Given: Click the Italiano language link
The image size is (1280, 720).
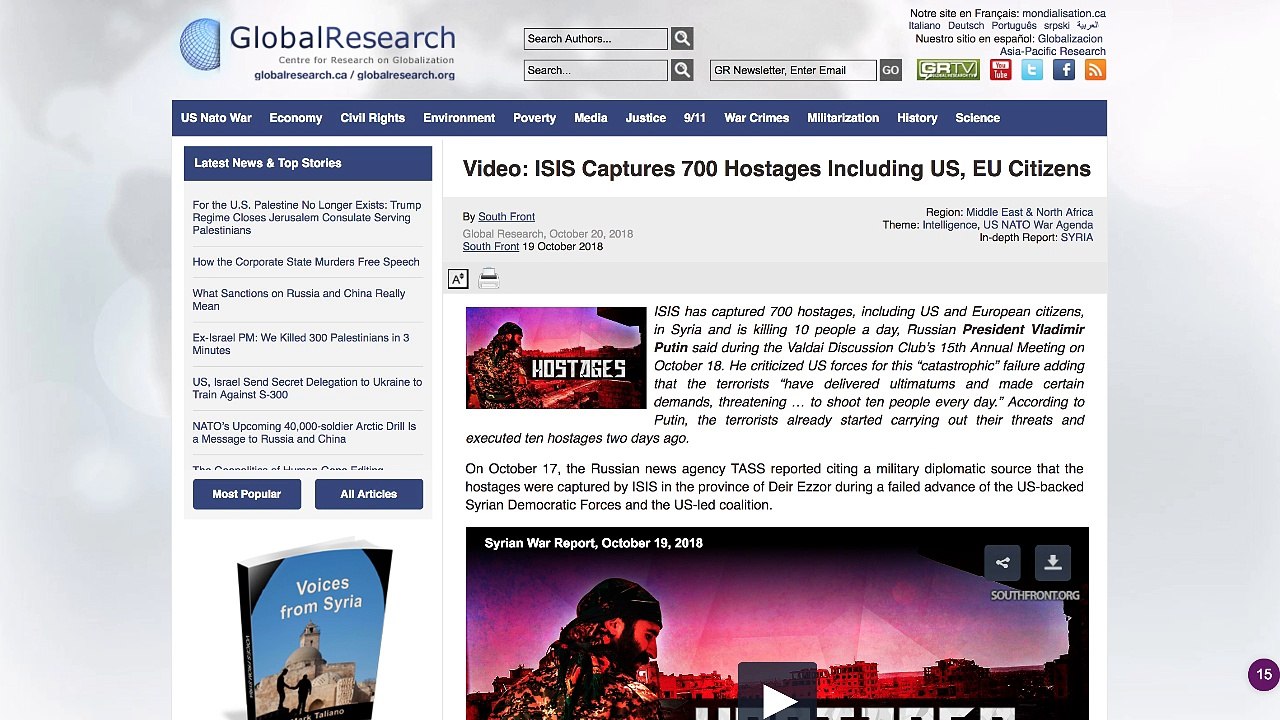Looking at the screenshot, I should 924,26.
